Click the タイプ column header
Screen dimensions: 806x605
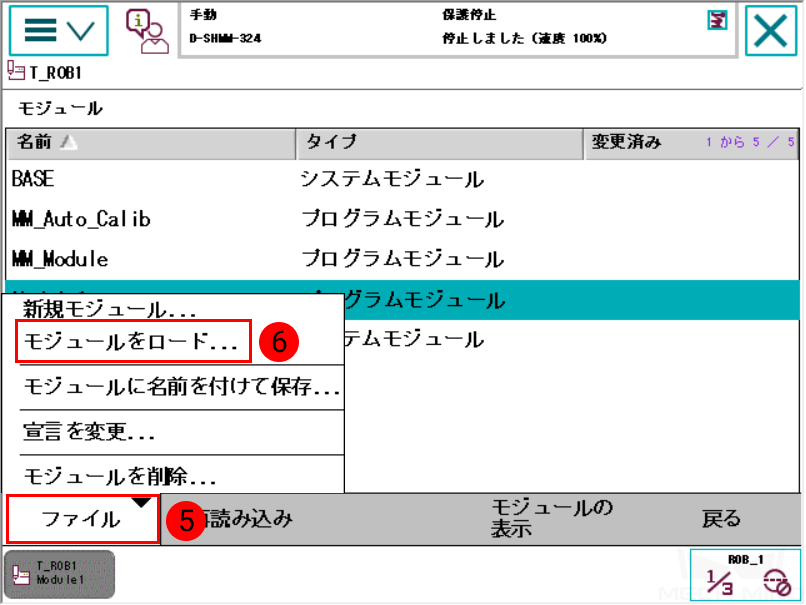coord(439,142)
